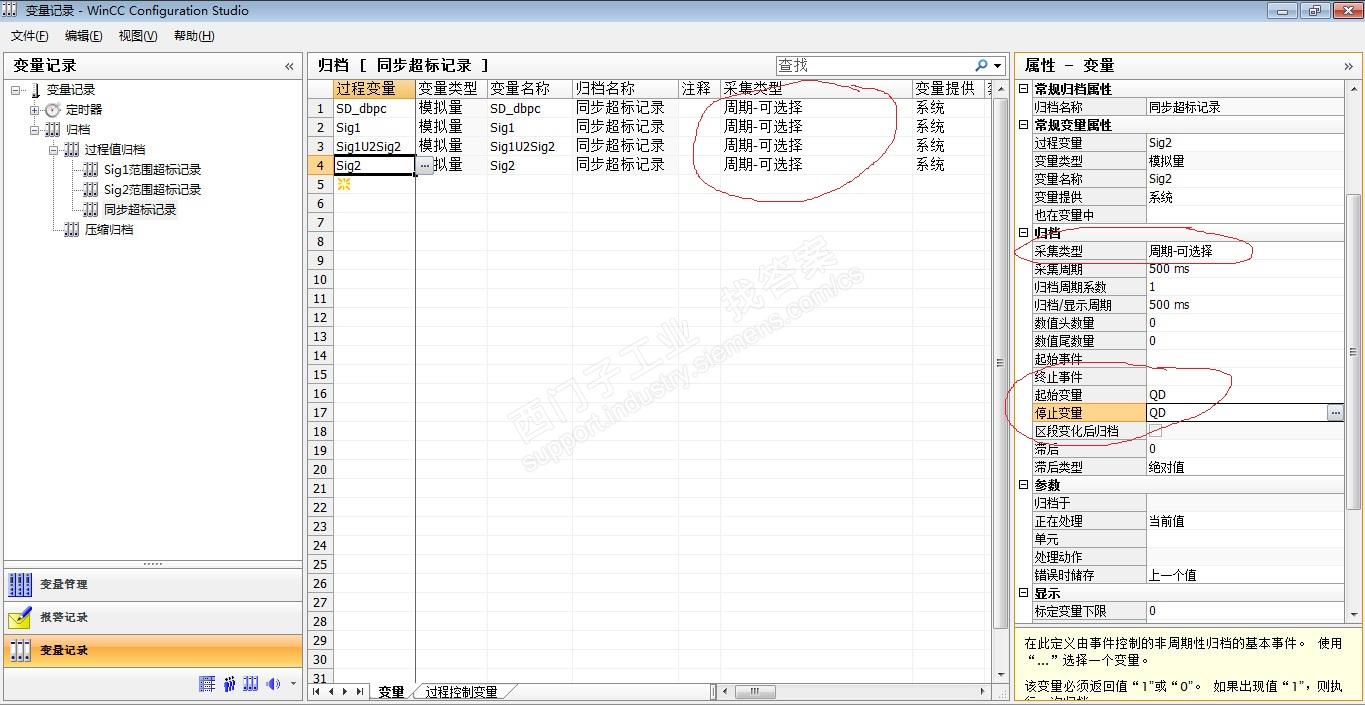Select the SD_dbpc process tag cell

[x=374, y=108]
